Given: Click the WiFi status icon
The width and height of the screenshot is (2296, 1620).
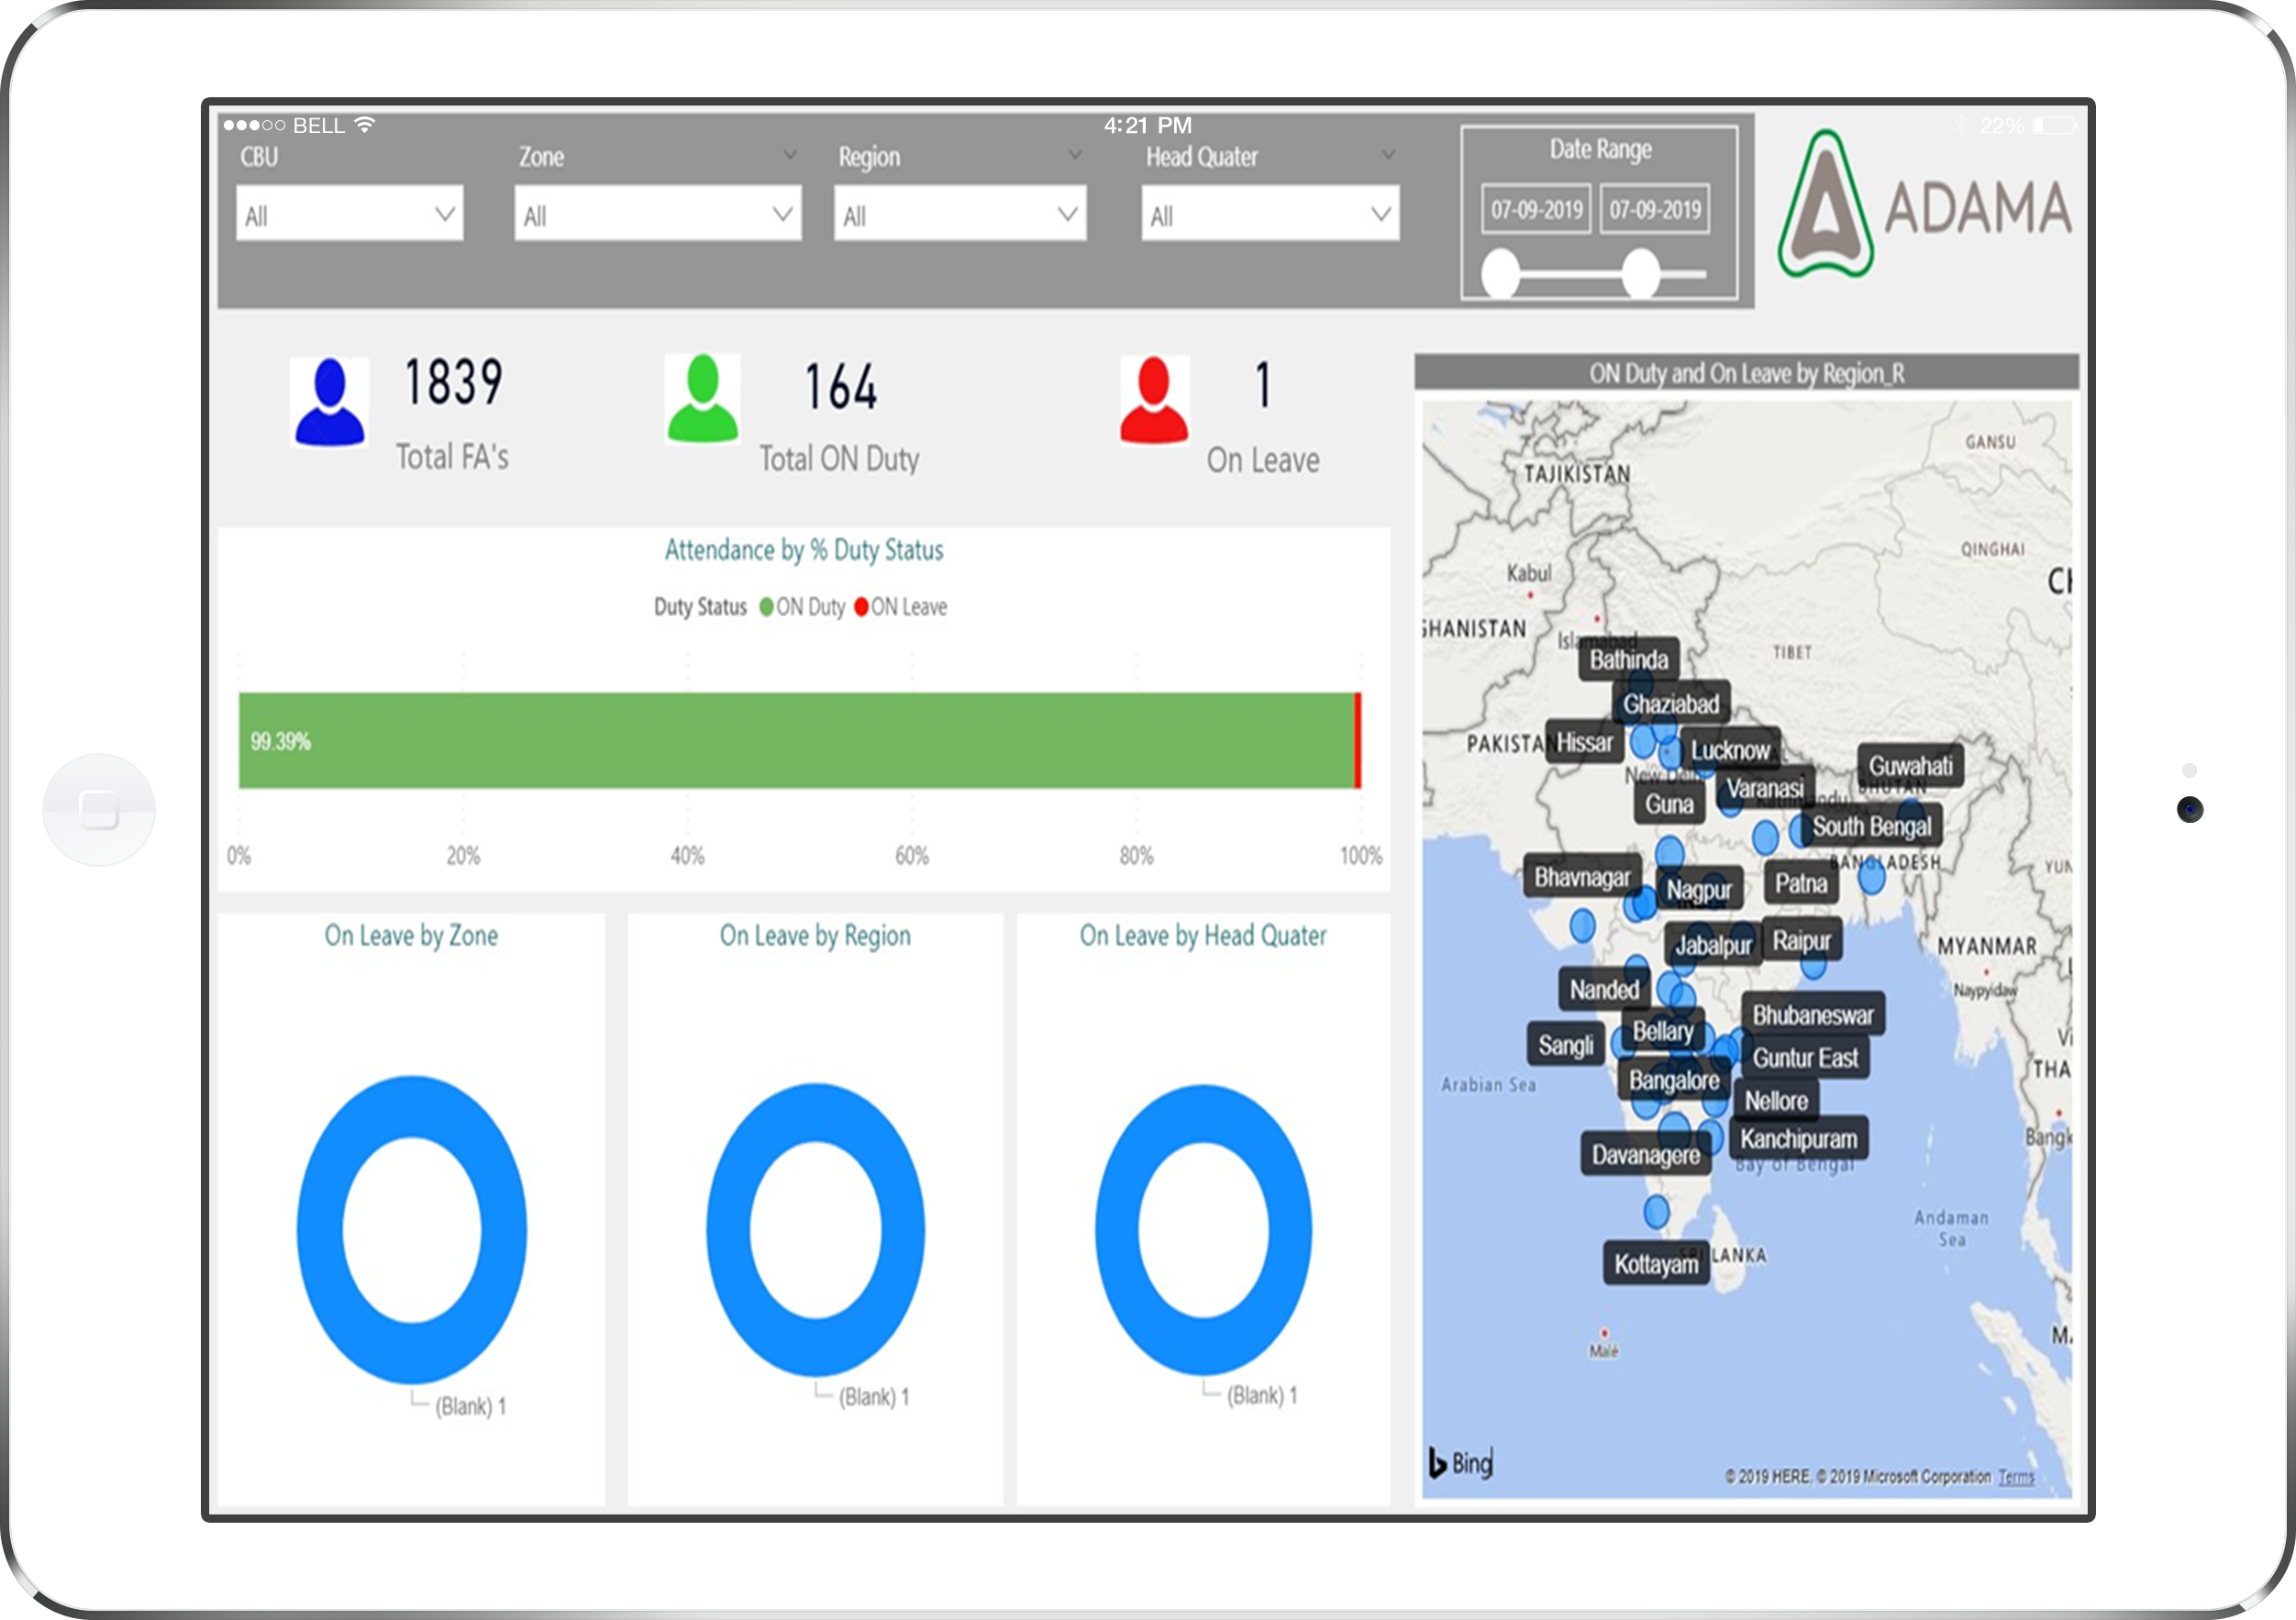Looking at the screenshot, I should [x=365, y=125].
